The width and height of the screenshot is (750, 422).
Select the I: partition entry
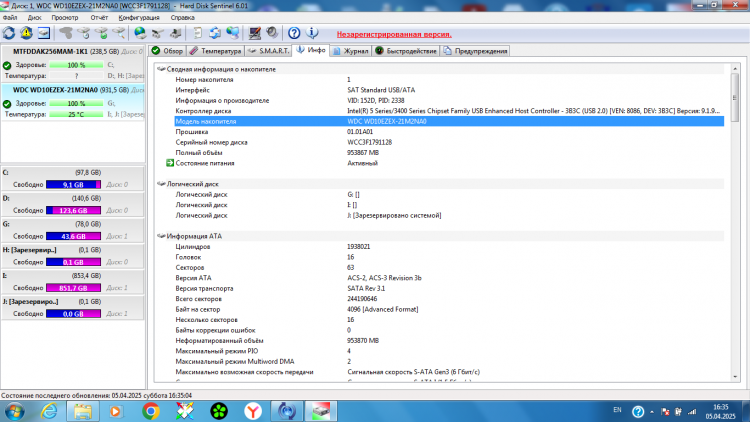[73, 282]
